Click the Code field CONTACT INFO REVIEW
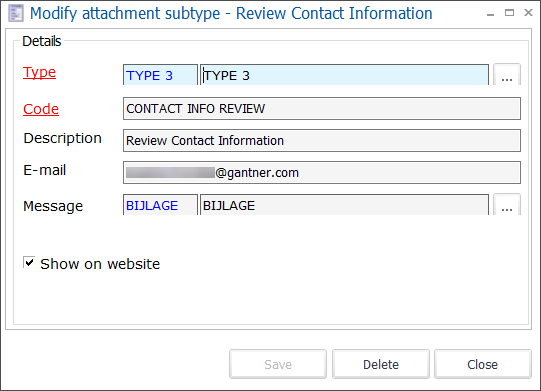The width and height of the screenshot is (541, 391). pyautogui.click(x=322, y=108)
